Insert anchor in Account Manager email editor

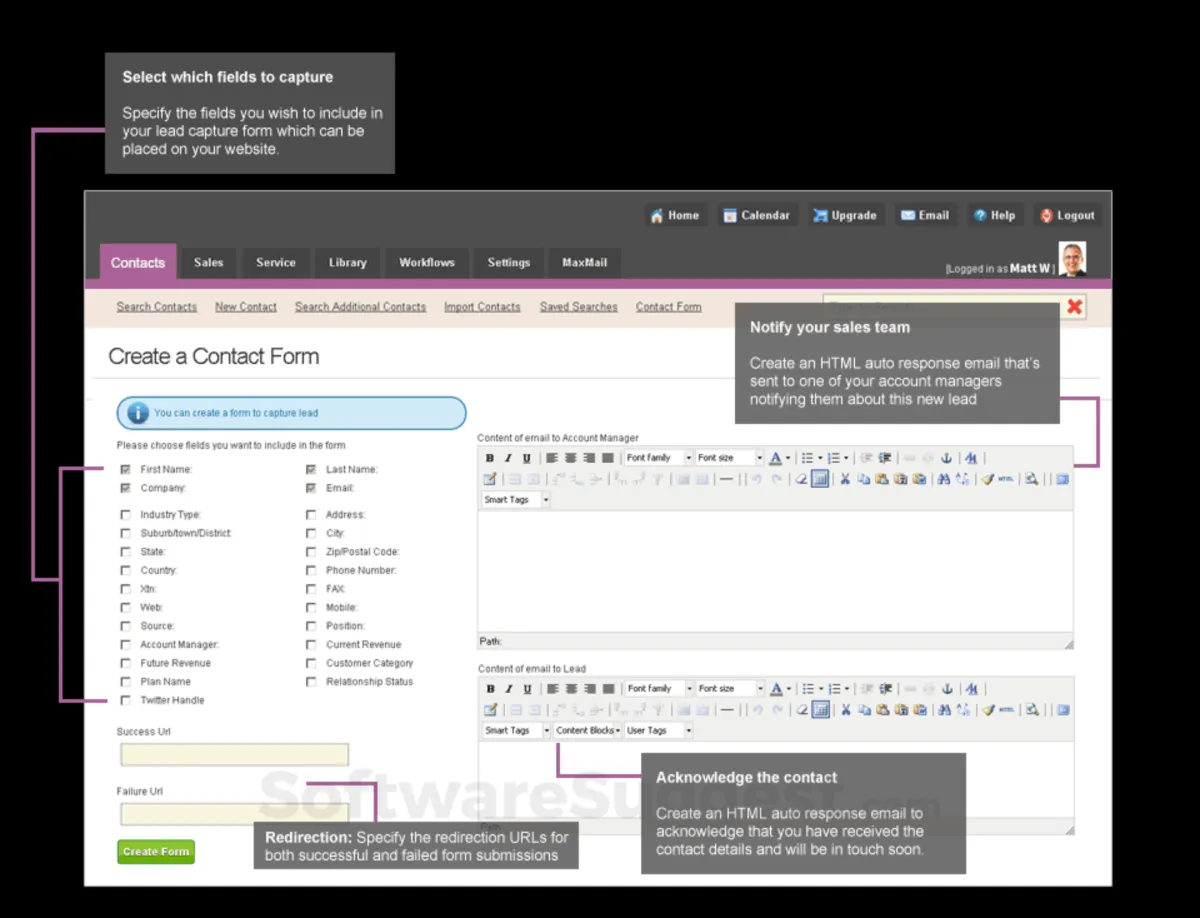coord(947,458)
